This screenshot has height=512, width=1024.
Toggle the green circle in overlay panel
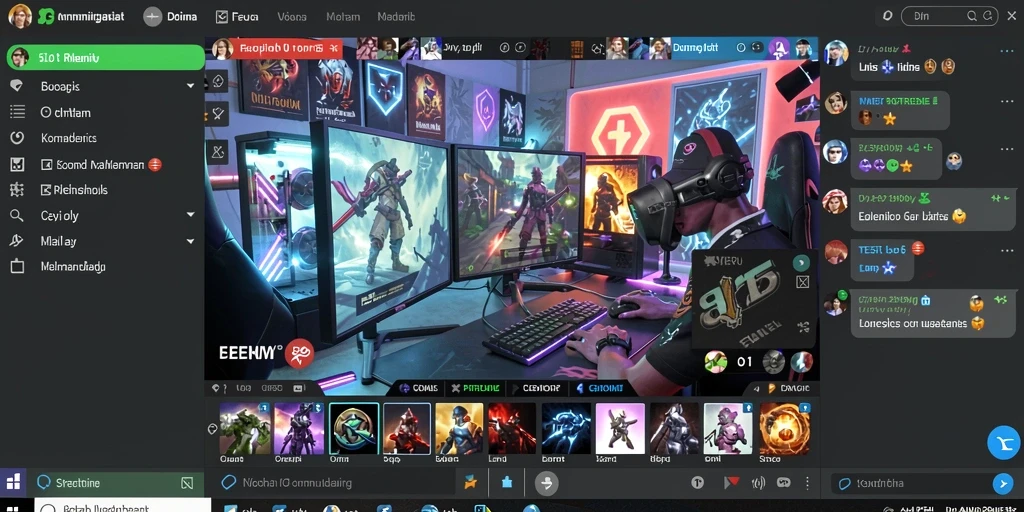coord(801,263)
